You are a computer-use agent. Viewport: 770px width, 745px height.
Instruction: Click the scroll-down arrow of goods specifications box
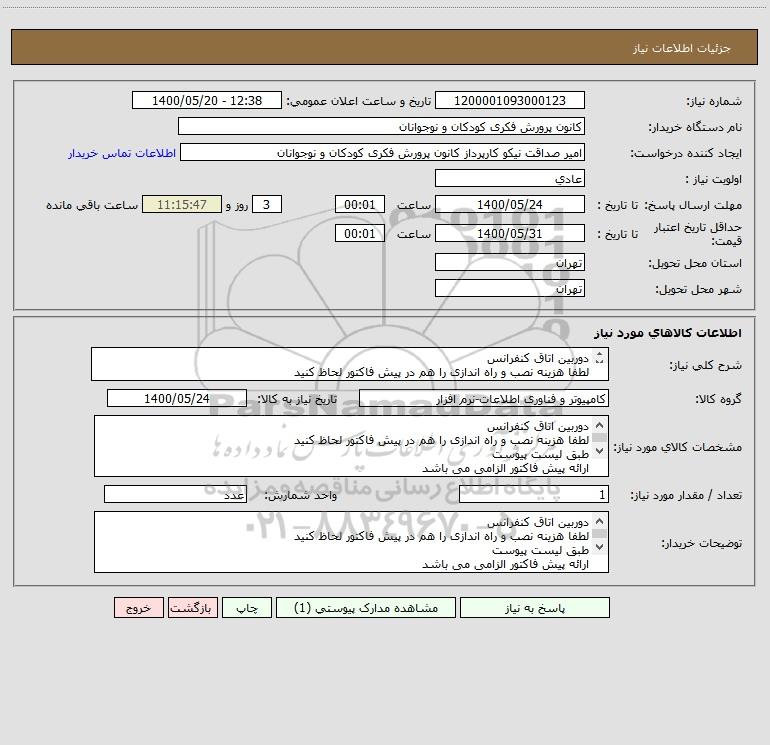click(599, 450)
